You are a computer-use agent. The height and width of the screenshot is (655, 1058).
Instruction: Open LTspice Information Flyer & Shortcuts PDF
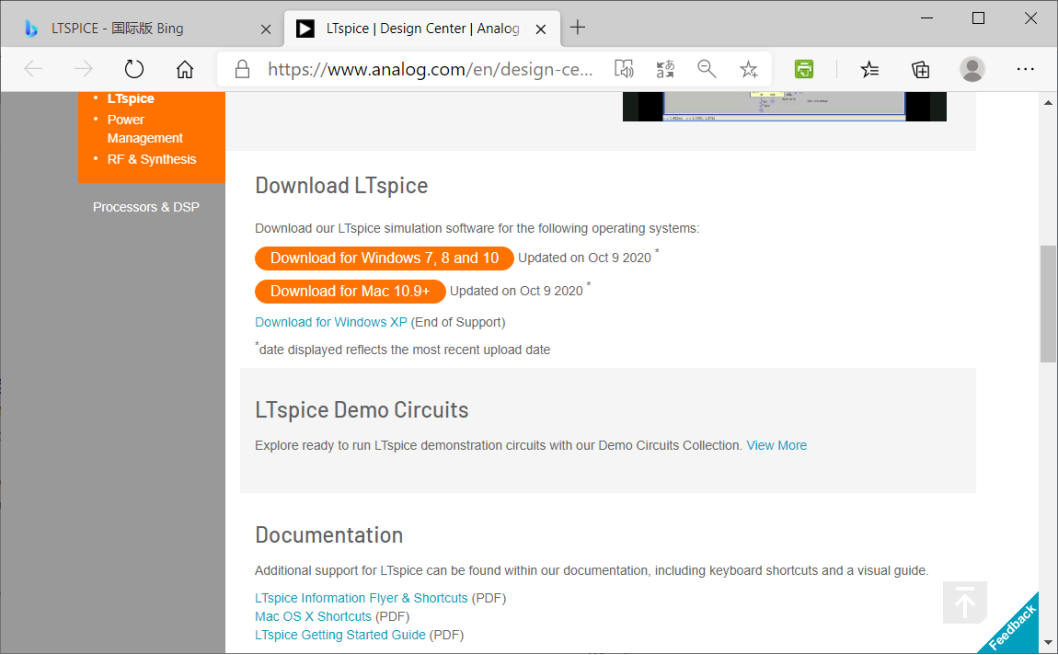click(361, 598)
